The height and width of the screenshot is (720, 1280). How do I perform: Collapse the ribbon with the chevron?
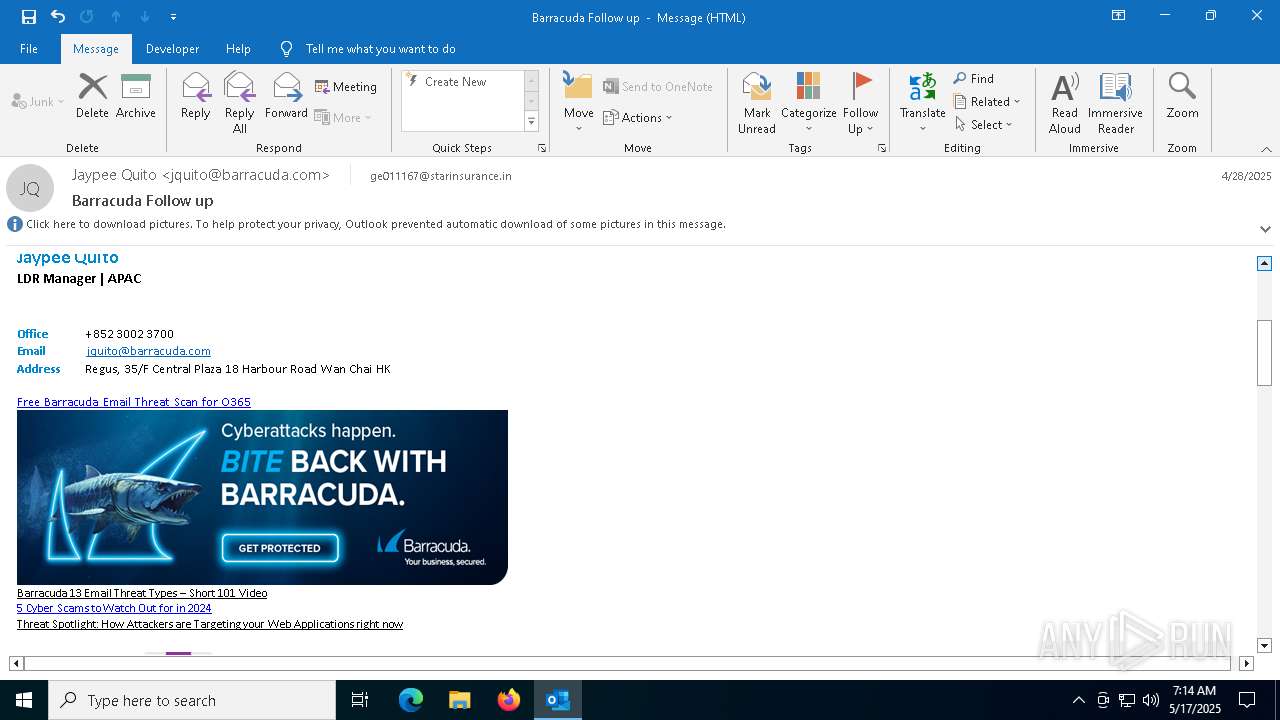(x=1266, y=149)
